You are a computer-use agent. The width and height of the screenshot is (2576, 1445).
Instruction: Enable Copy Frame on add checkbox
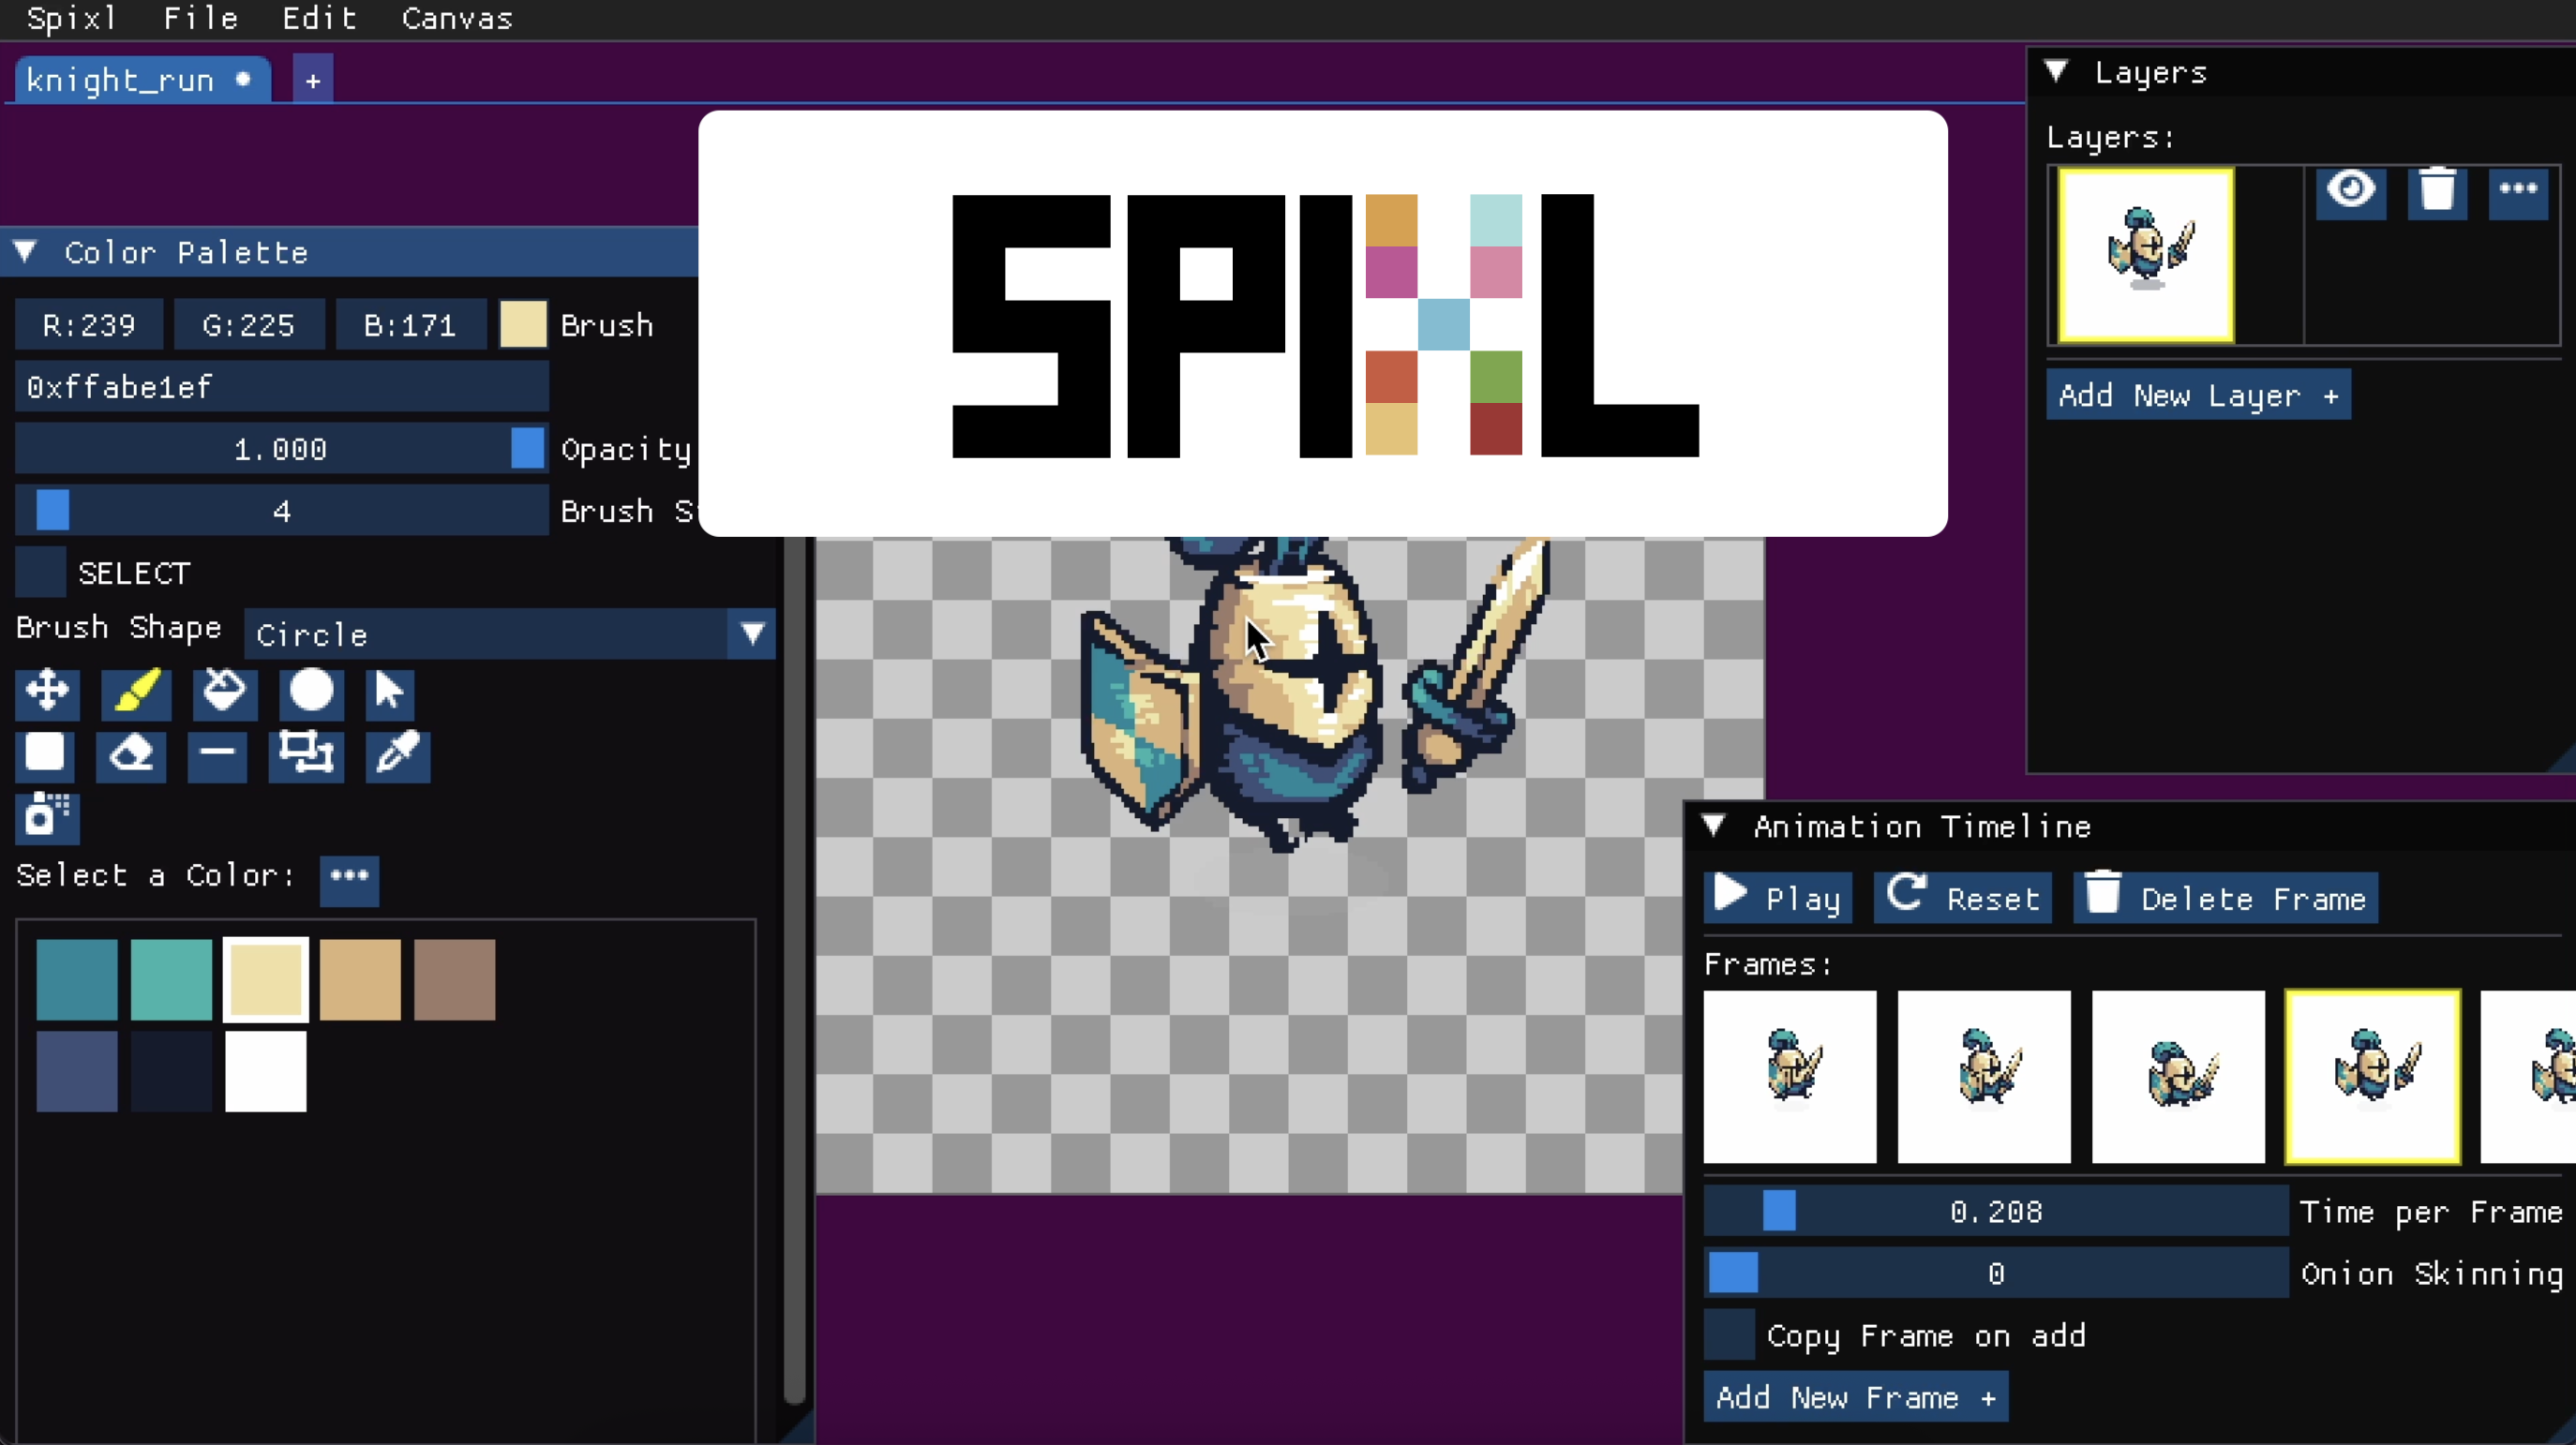coord(1730,1335)
